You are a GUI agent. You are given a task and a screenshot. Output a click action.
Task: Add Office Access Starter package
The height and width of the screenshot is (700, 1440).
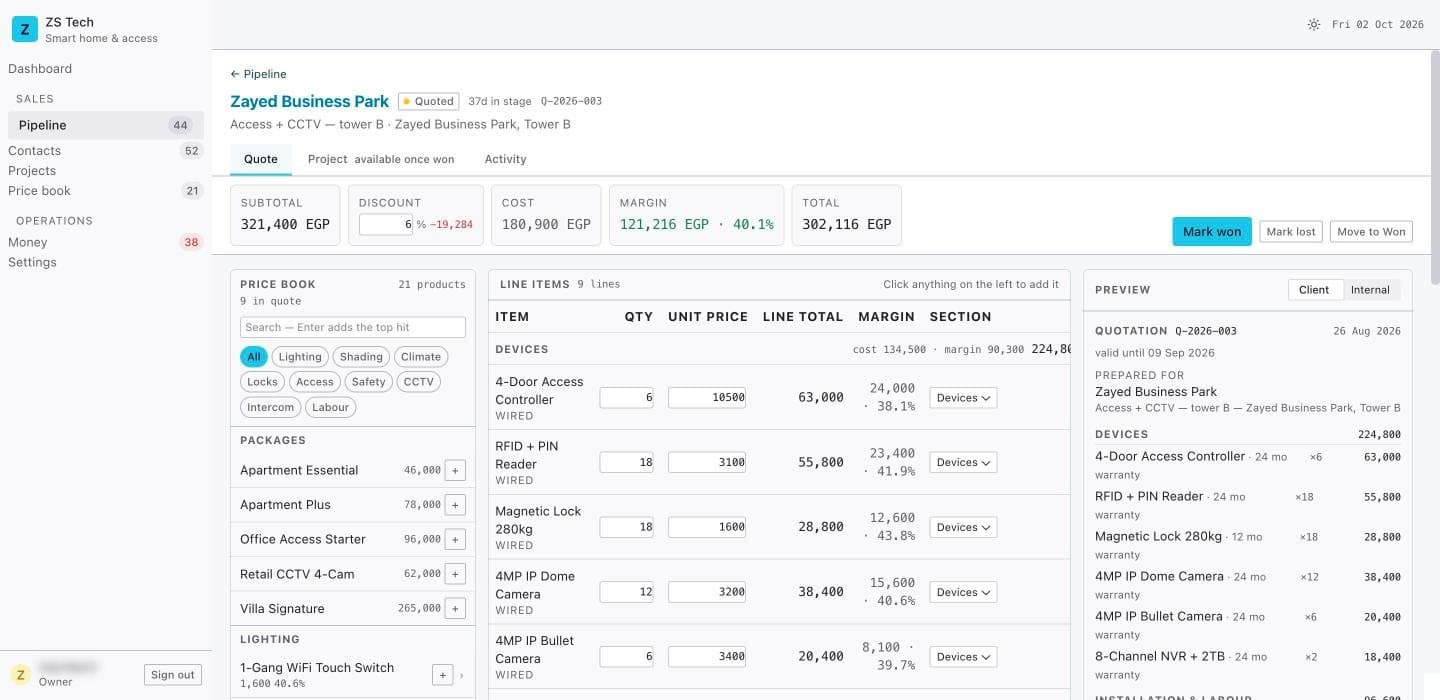[455, 539]
